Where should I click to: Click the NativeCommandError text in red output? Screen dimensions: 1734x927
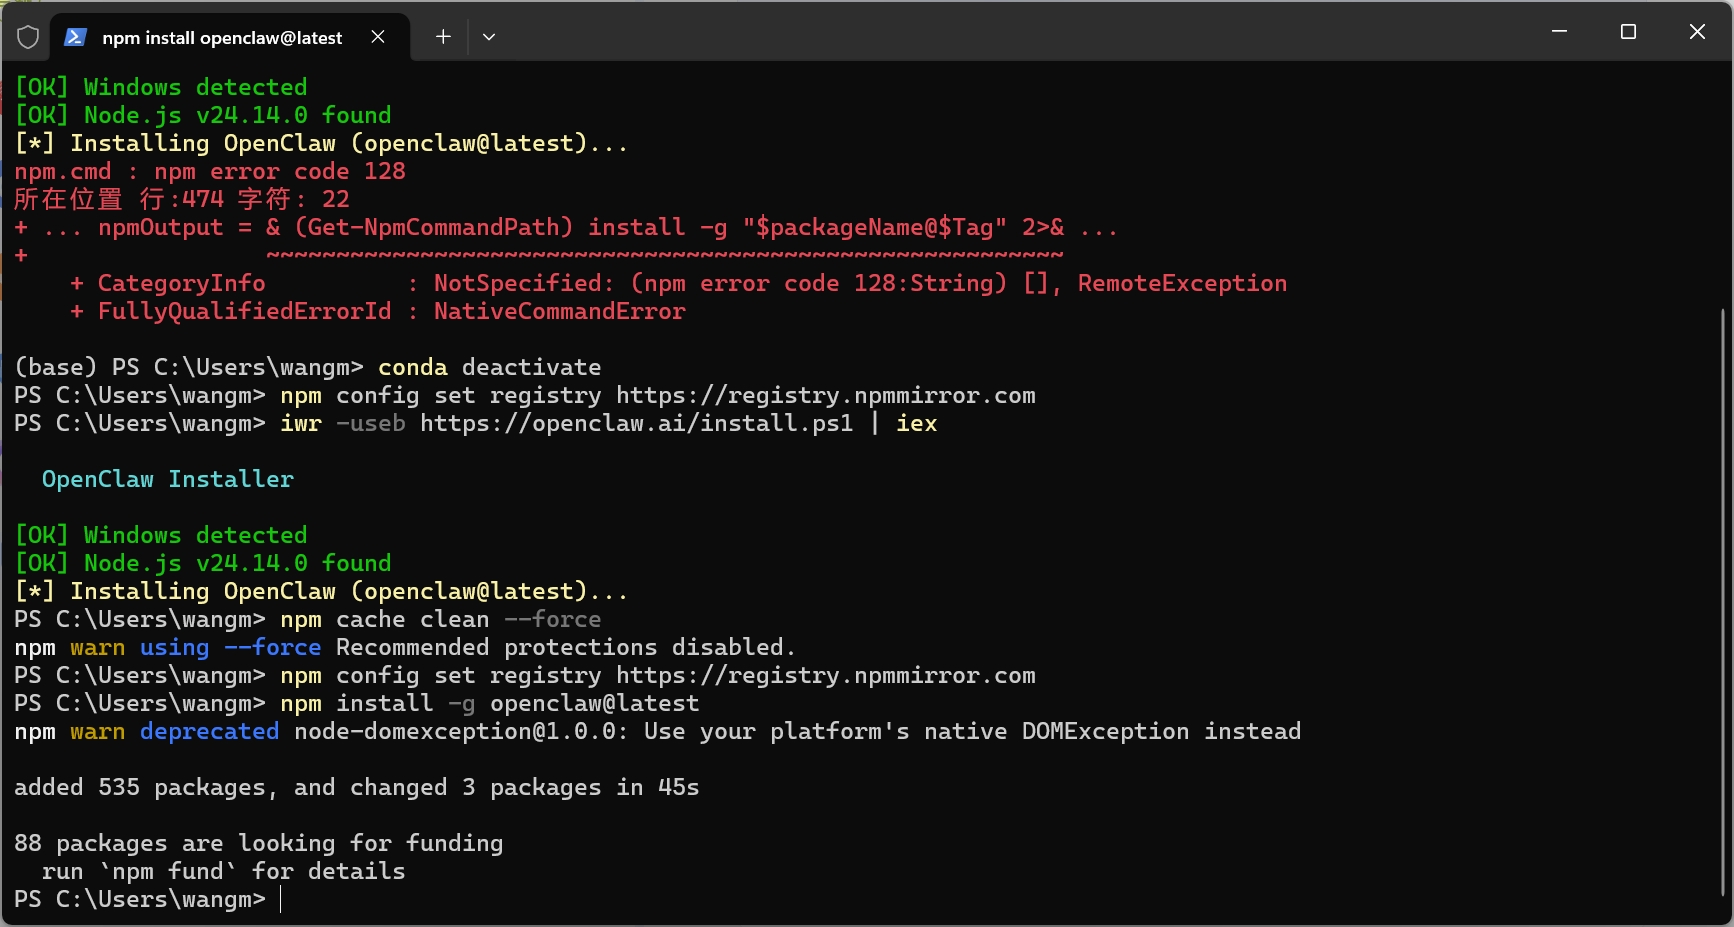coord(559,312)
